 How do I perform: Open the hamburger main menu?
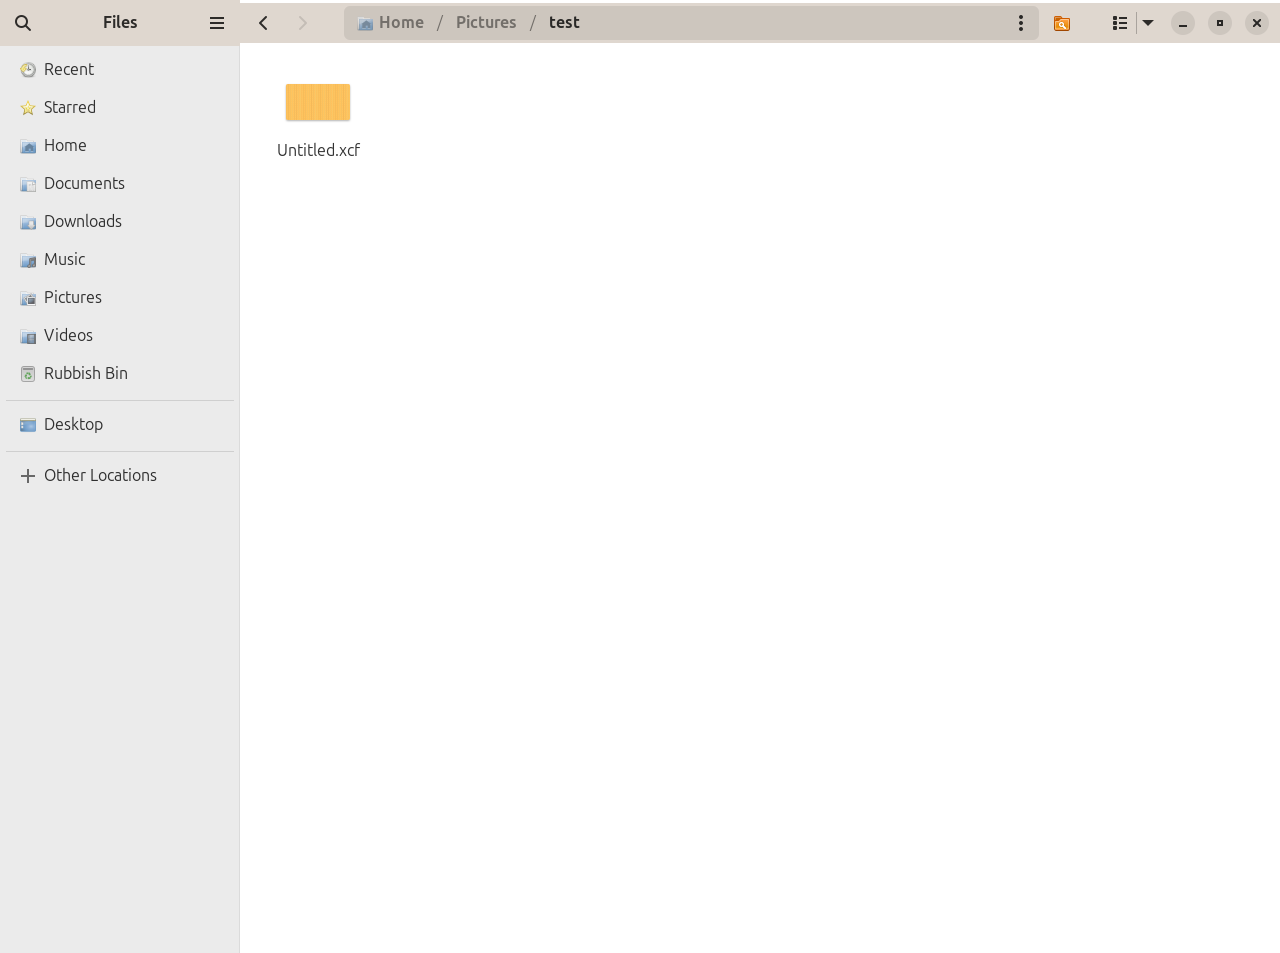click(216, 23)
